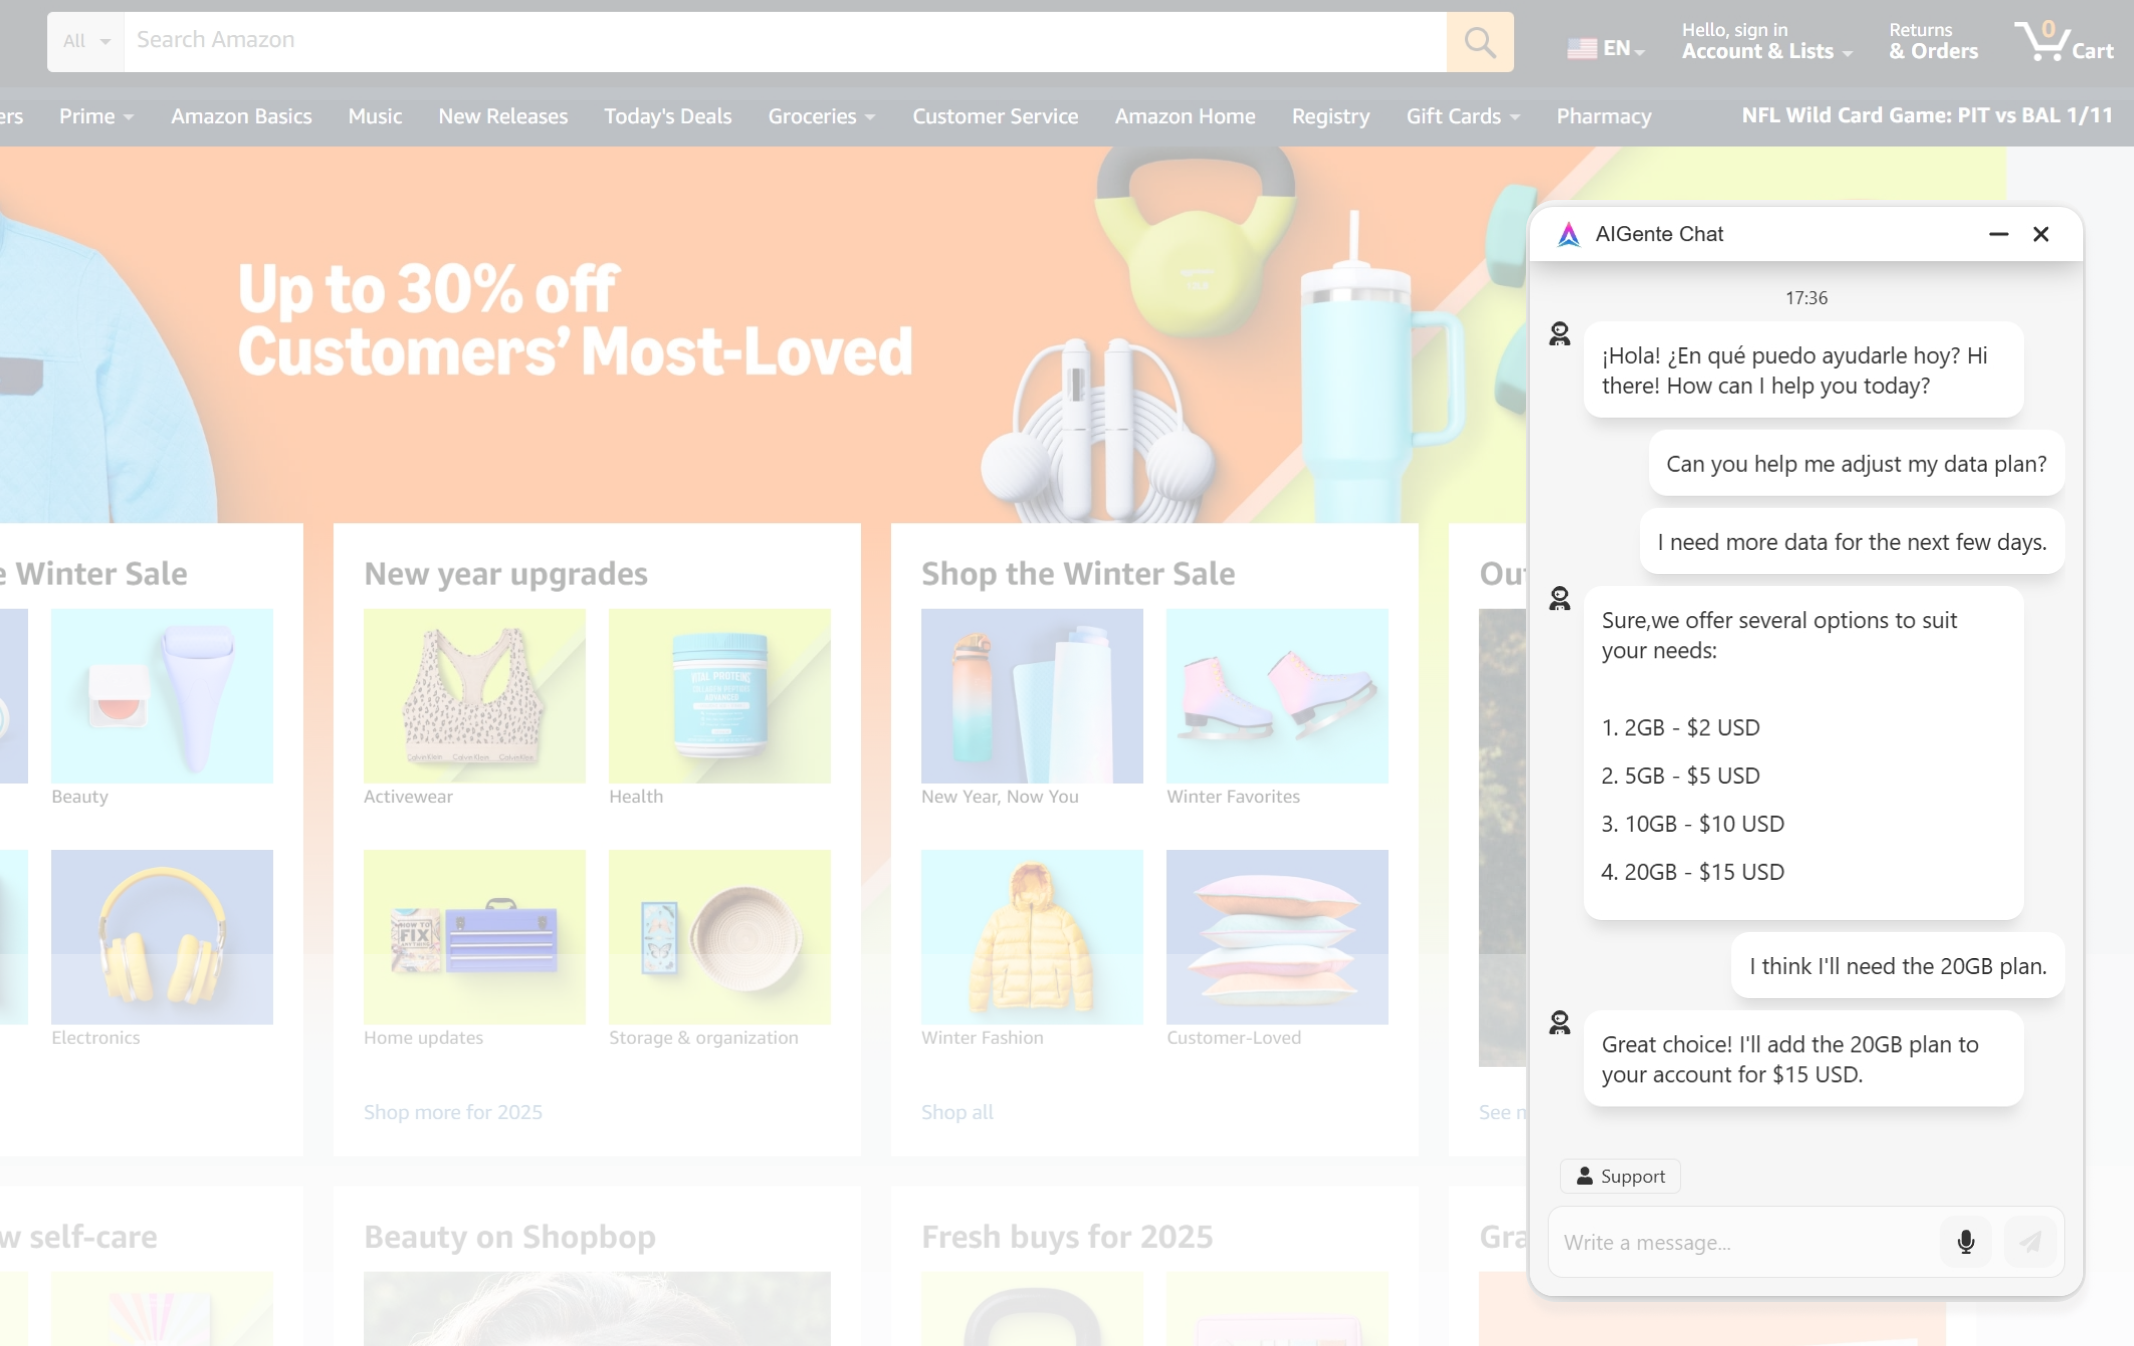This screenshot has width=2134, height=1346.
Task: Open Today's Deals in navigation bar
Action: [x=667, y=116]
